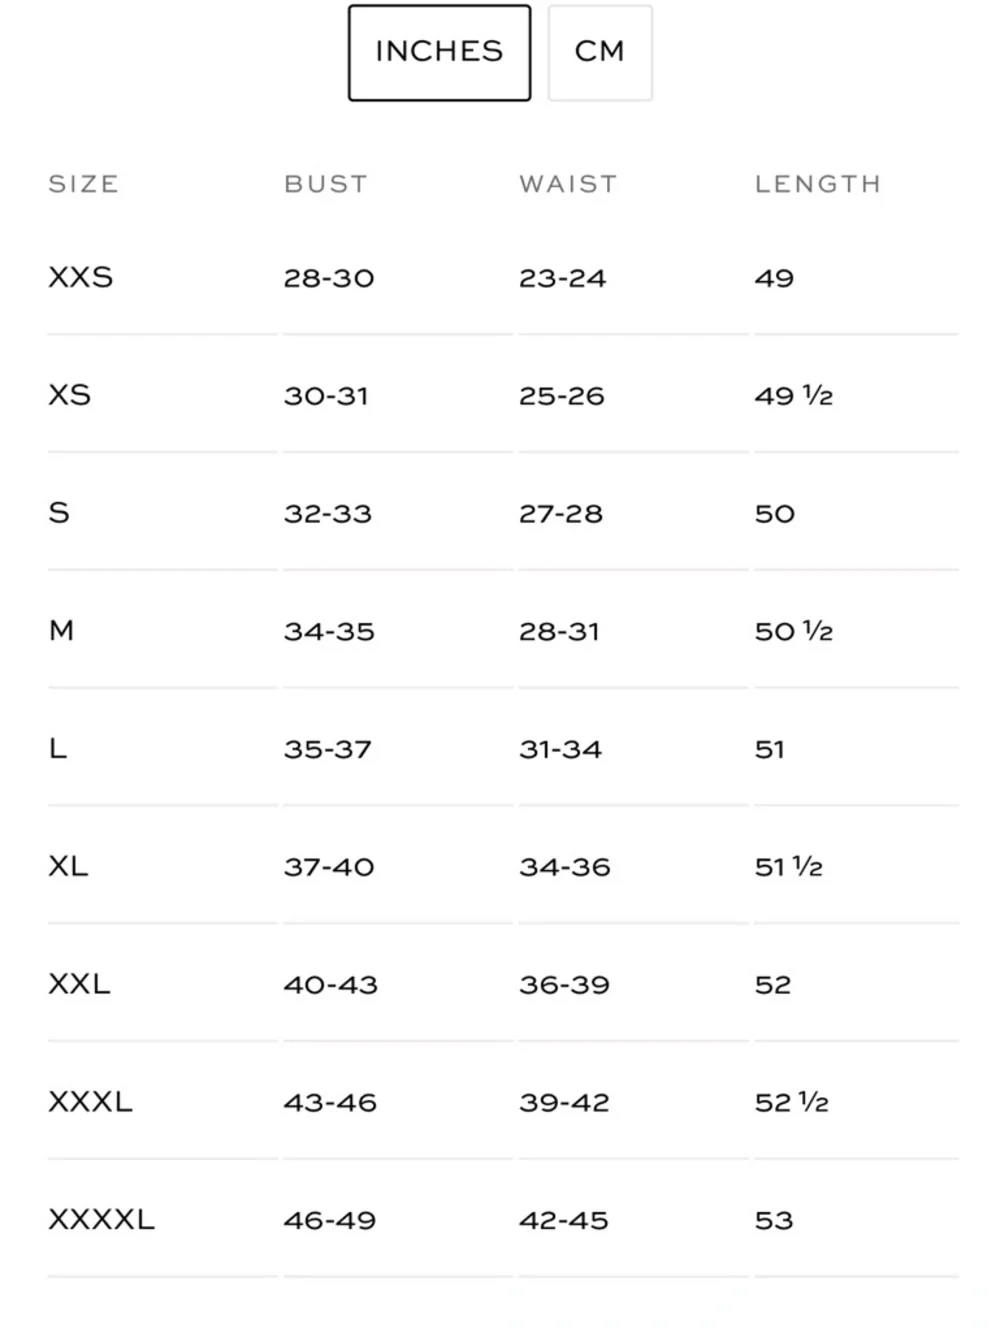
Task: Click length value 49 ½ for XS
Action: point(794,396)
